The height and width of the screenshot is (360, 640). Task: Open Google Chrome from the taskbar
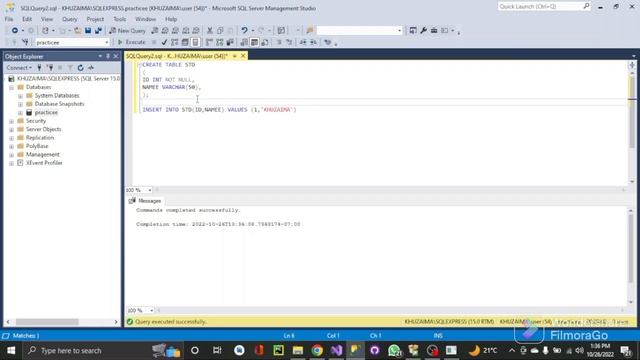coord(317,351)
